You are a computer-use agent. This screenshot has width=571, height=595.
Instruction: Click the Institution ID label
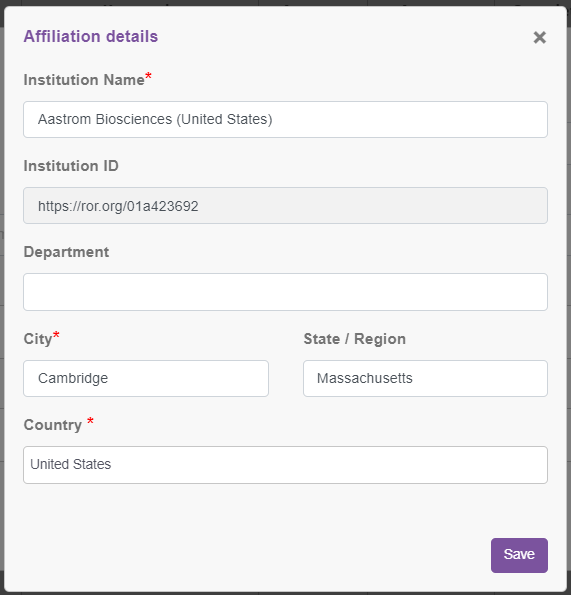71,166
